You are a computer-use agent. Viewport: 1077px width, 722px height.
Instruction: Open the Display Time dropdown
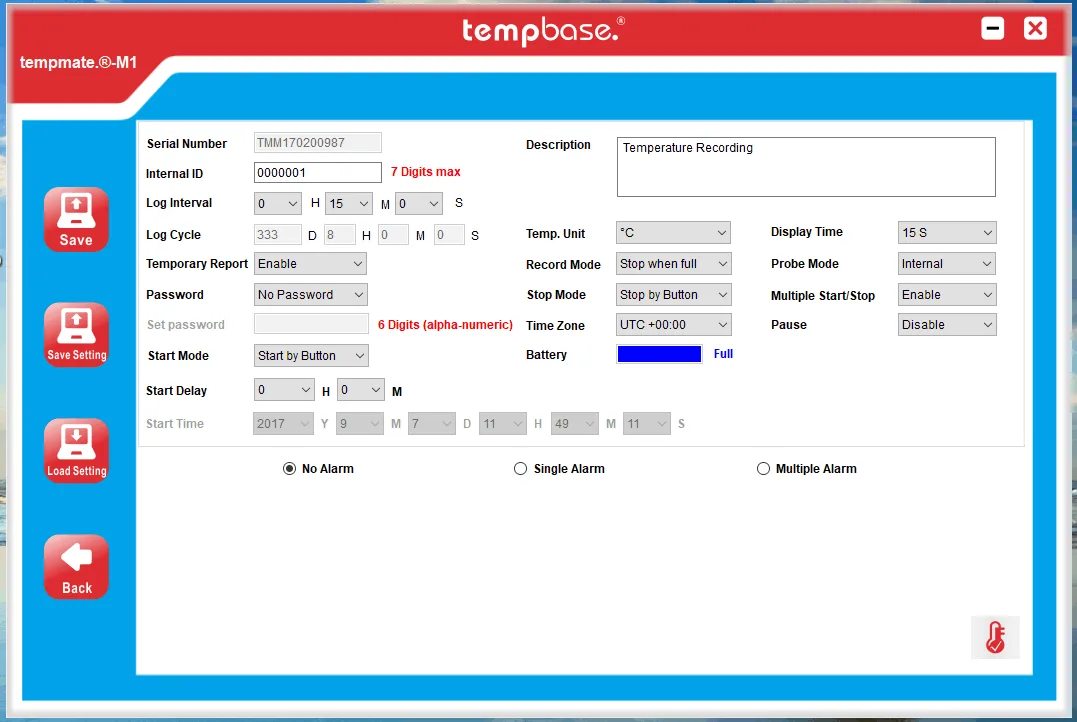pyautogui.click(x=946, y=233)
